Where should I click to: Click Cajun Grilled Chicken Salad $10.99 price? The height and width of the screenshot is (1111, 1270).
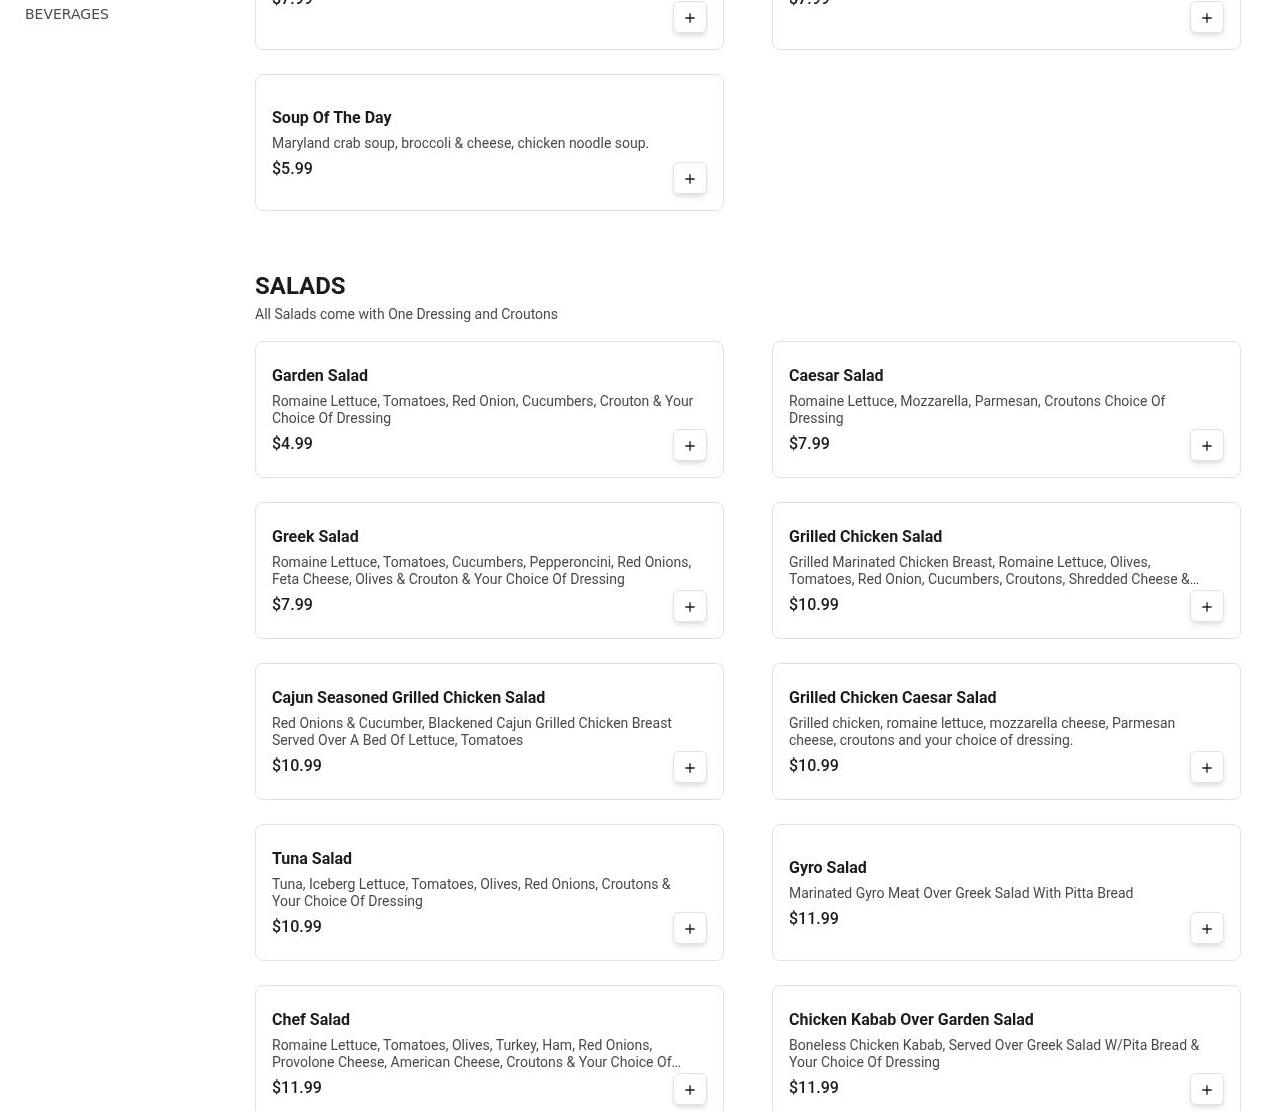(x=297, y=765)
